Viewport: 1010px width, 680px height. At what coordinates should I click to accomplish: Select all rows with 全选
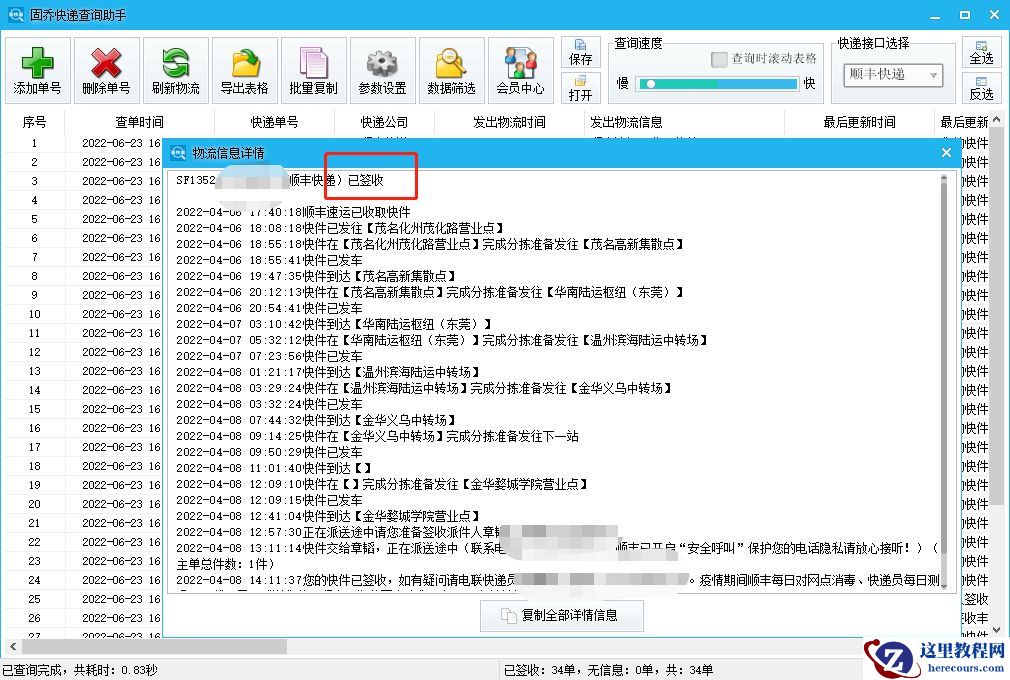pos(981,52)
